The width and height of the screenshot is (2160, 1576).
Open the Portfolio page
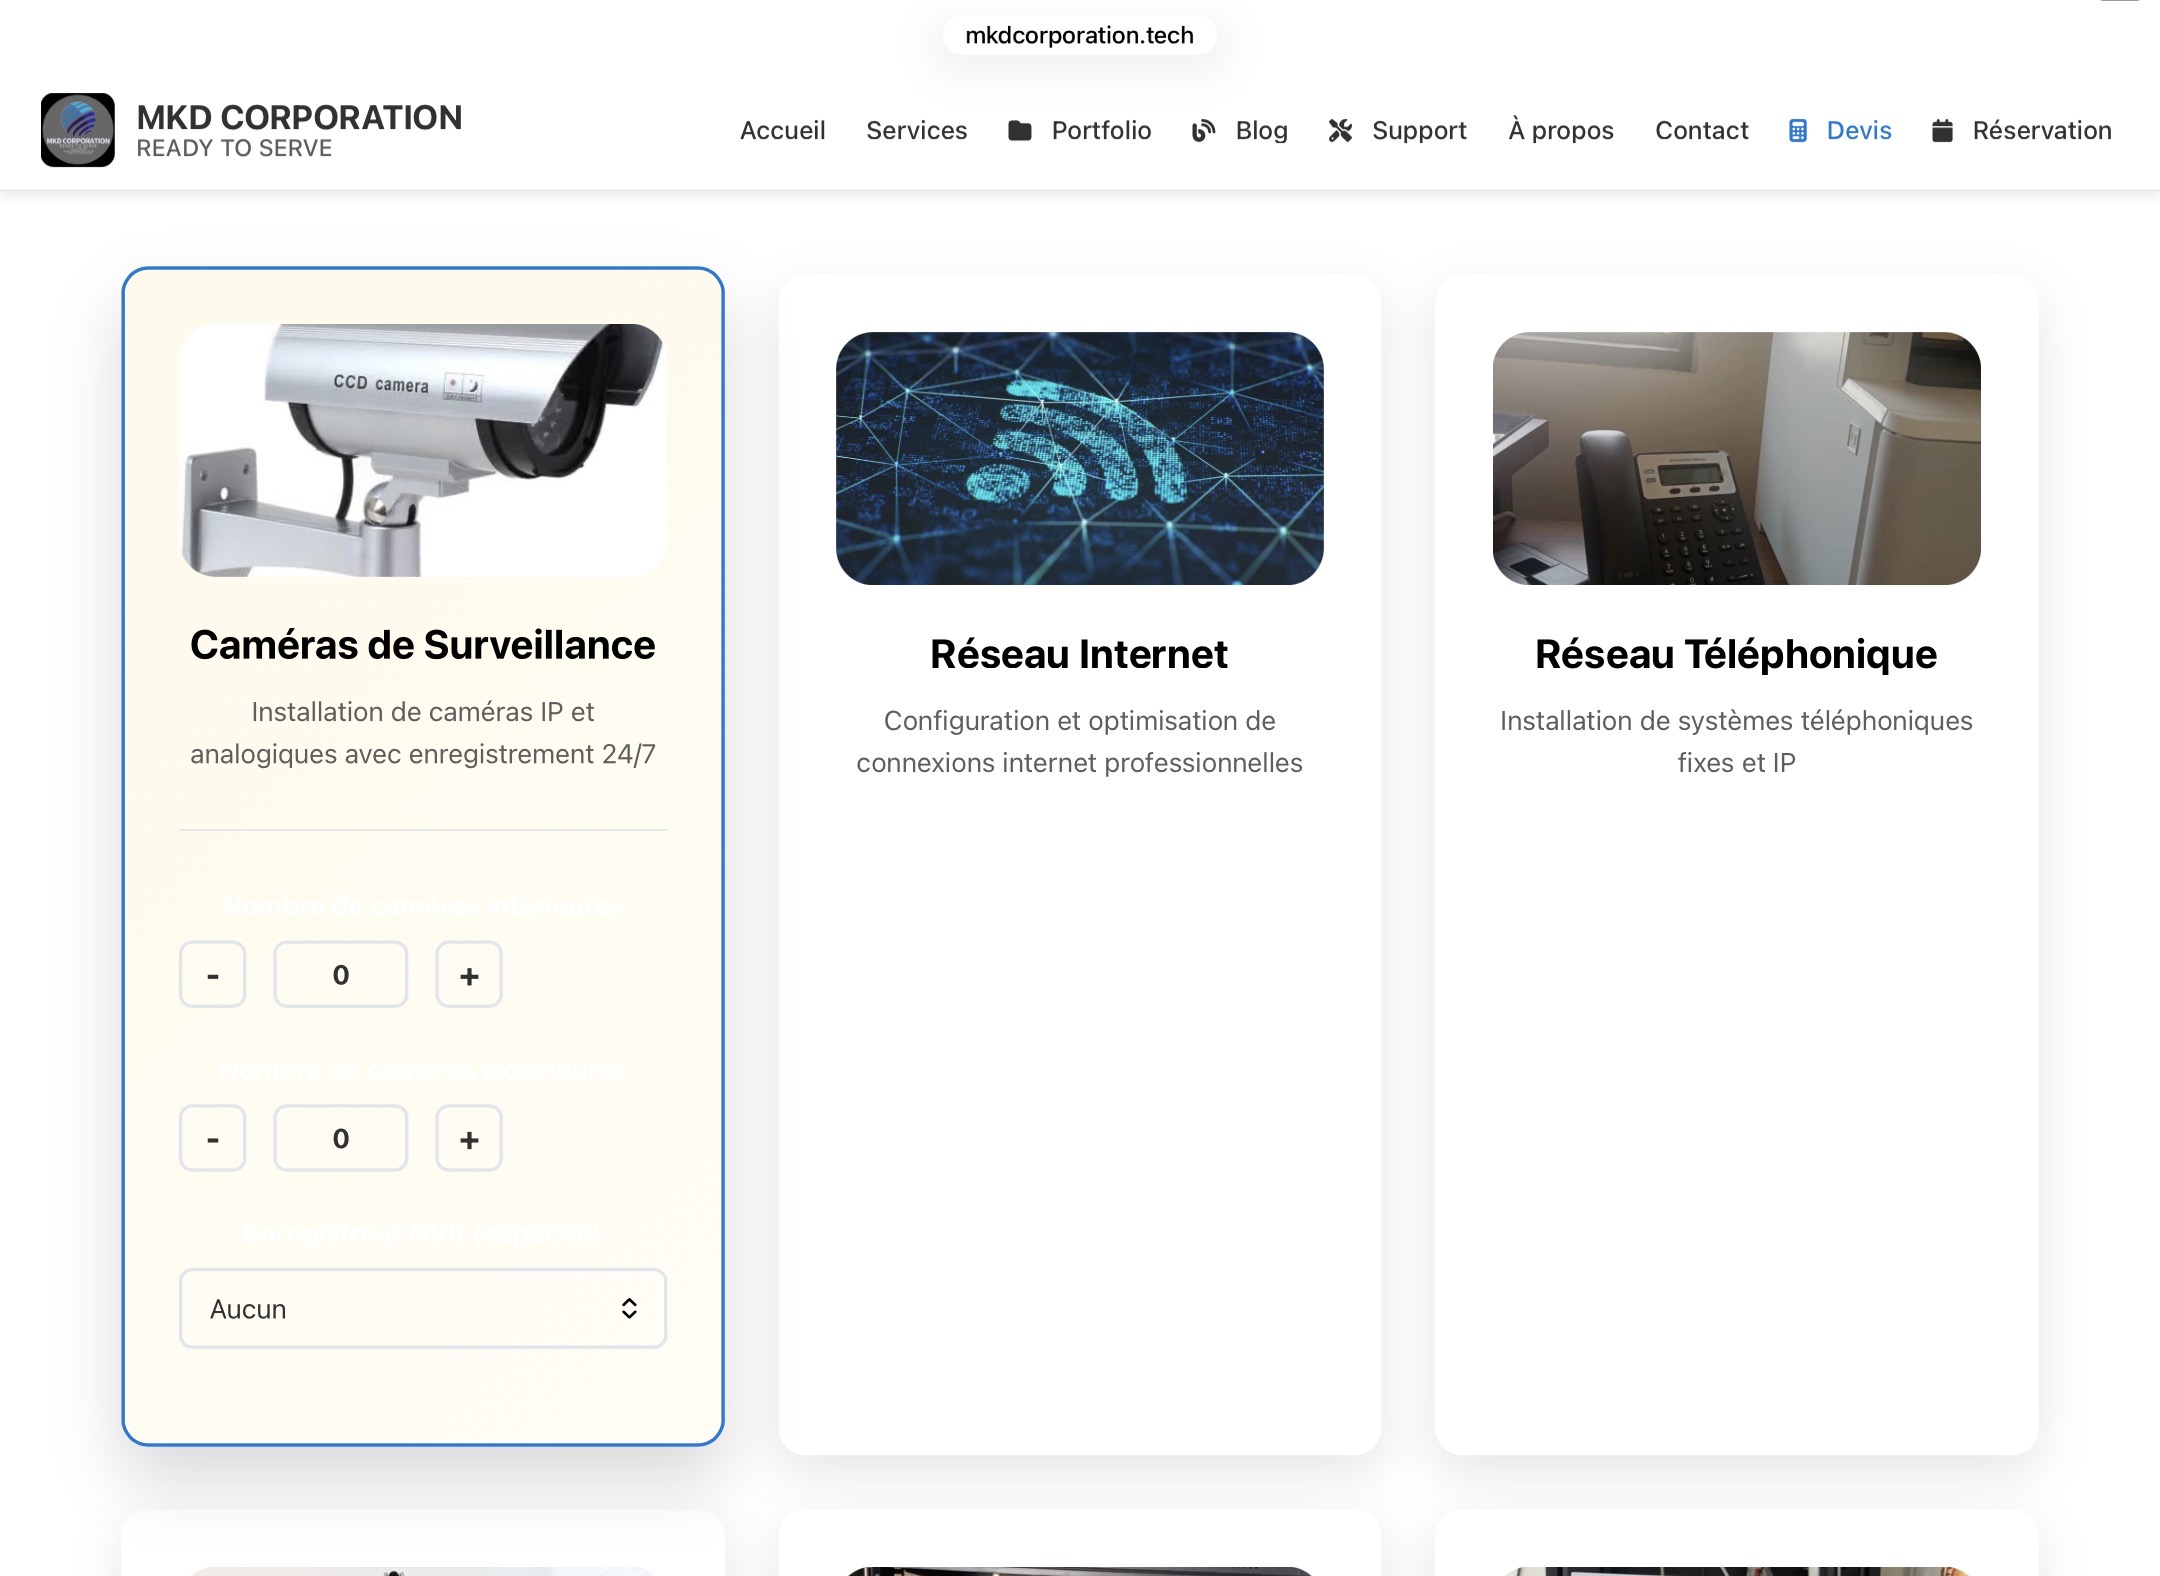1101,131
